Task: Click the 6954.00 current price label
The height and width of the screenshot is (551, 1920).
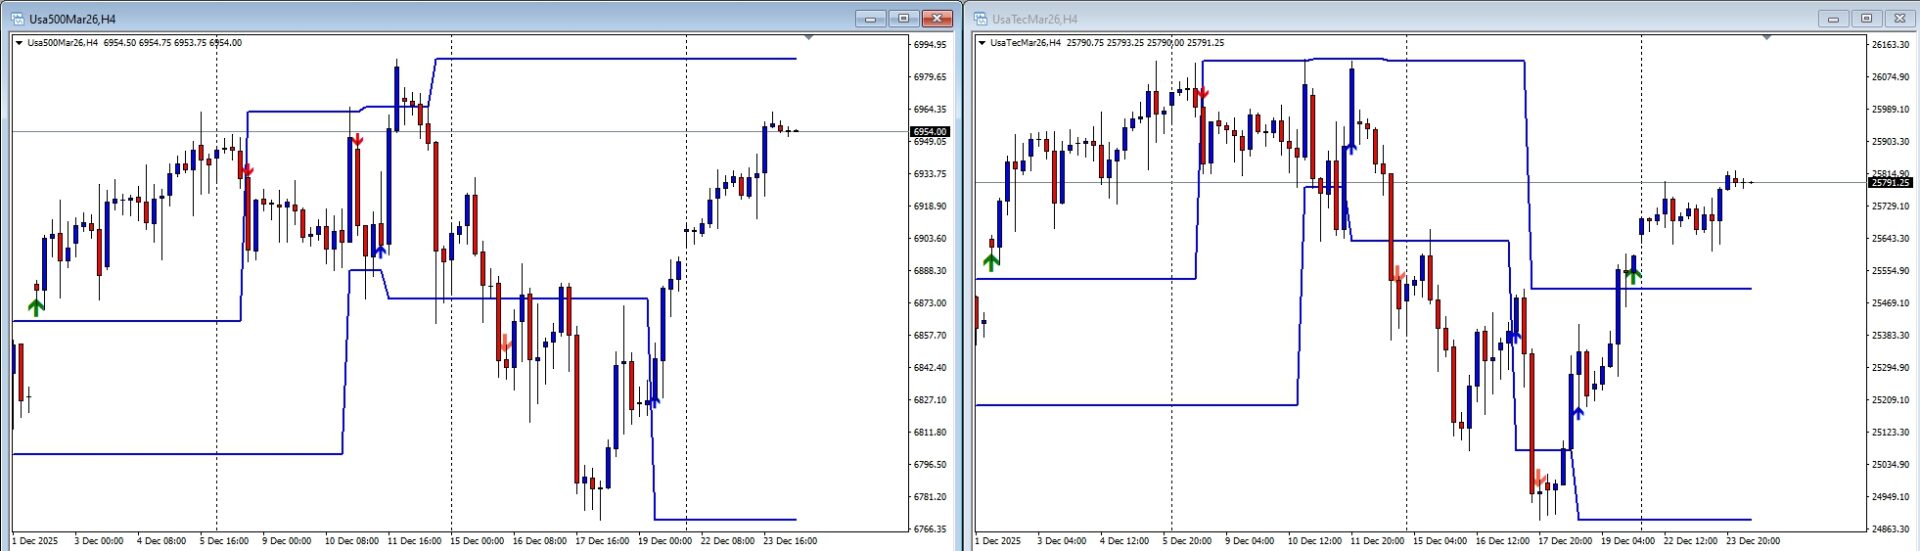Action: click(929, 132)
